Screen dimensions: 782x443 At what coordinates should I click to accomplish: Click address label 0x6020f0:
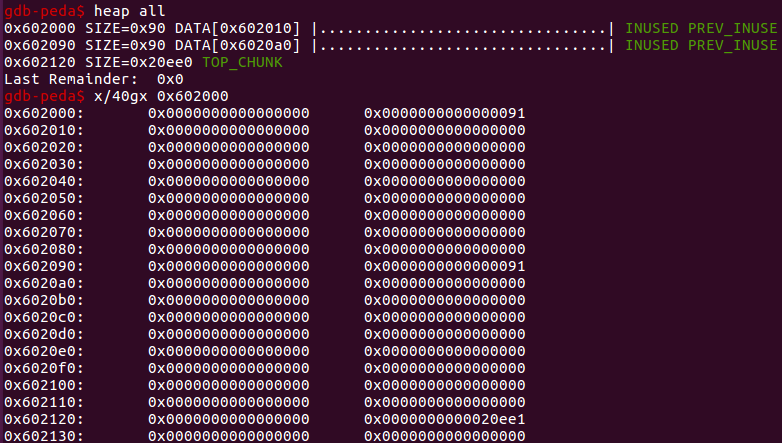click(x=44, y=368)
